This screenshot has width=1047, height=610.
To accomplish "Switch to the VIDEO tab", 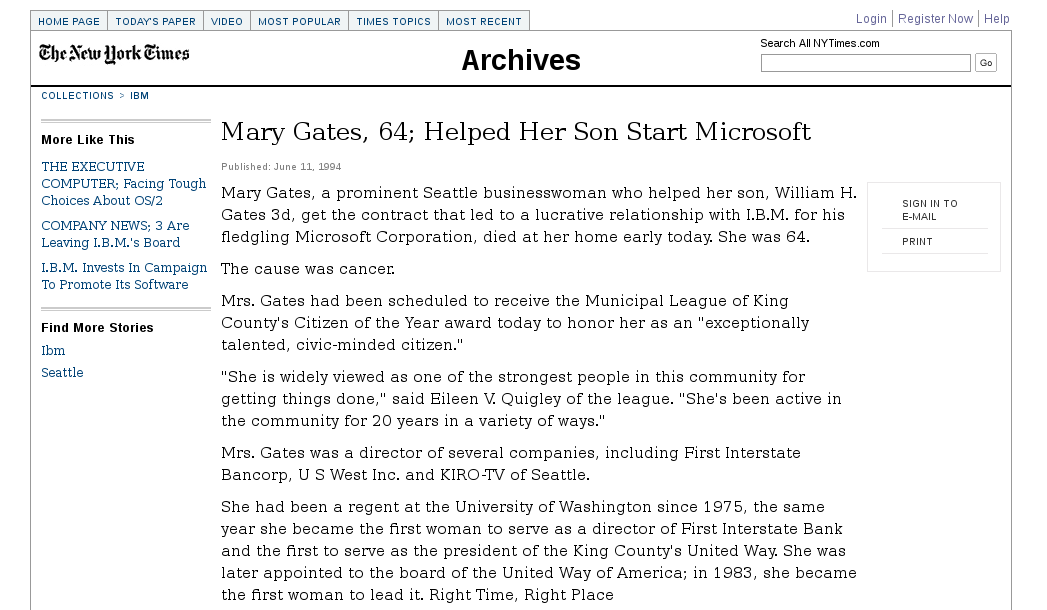I will pos(227,21).
